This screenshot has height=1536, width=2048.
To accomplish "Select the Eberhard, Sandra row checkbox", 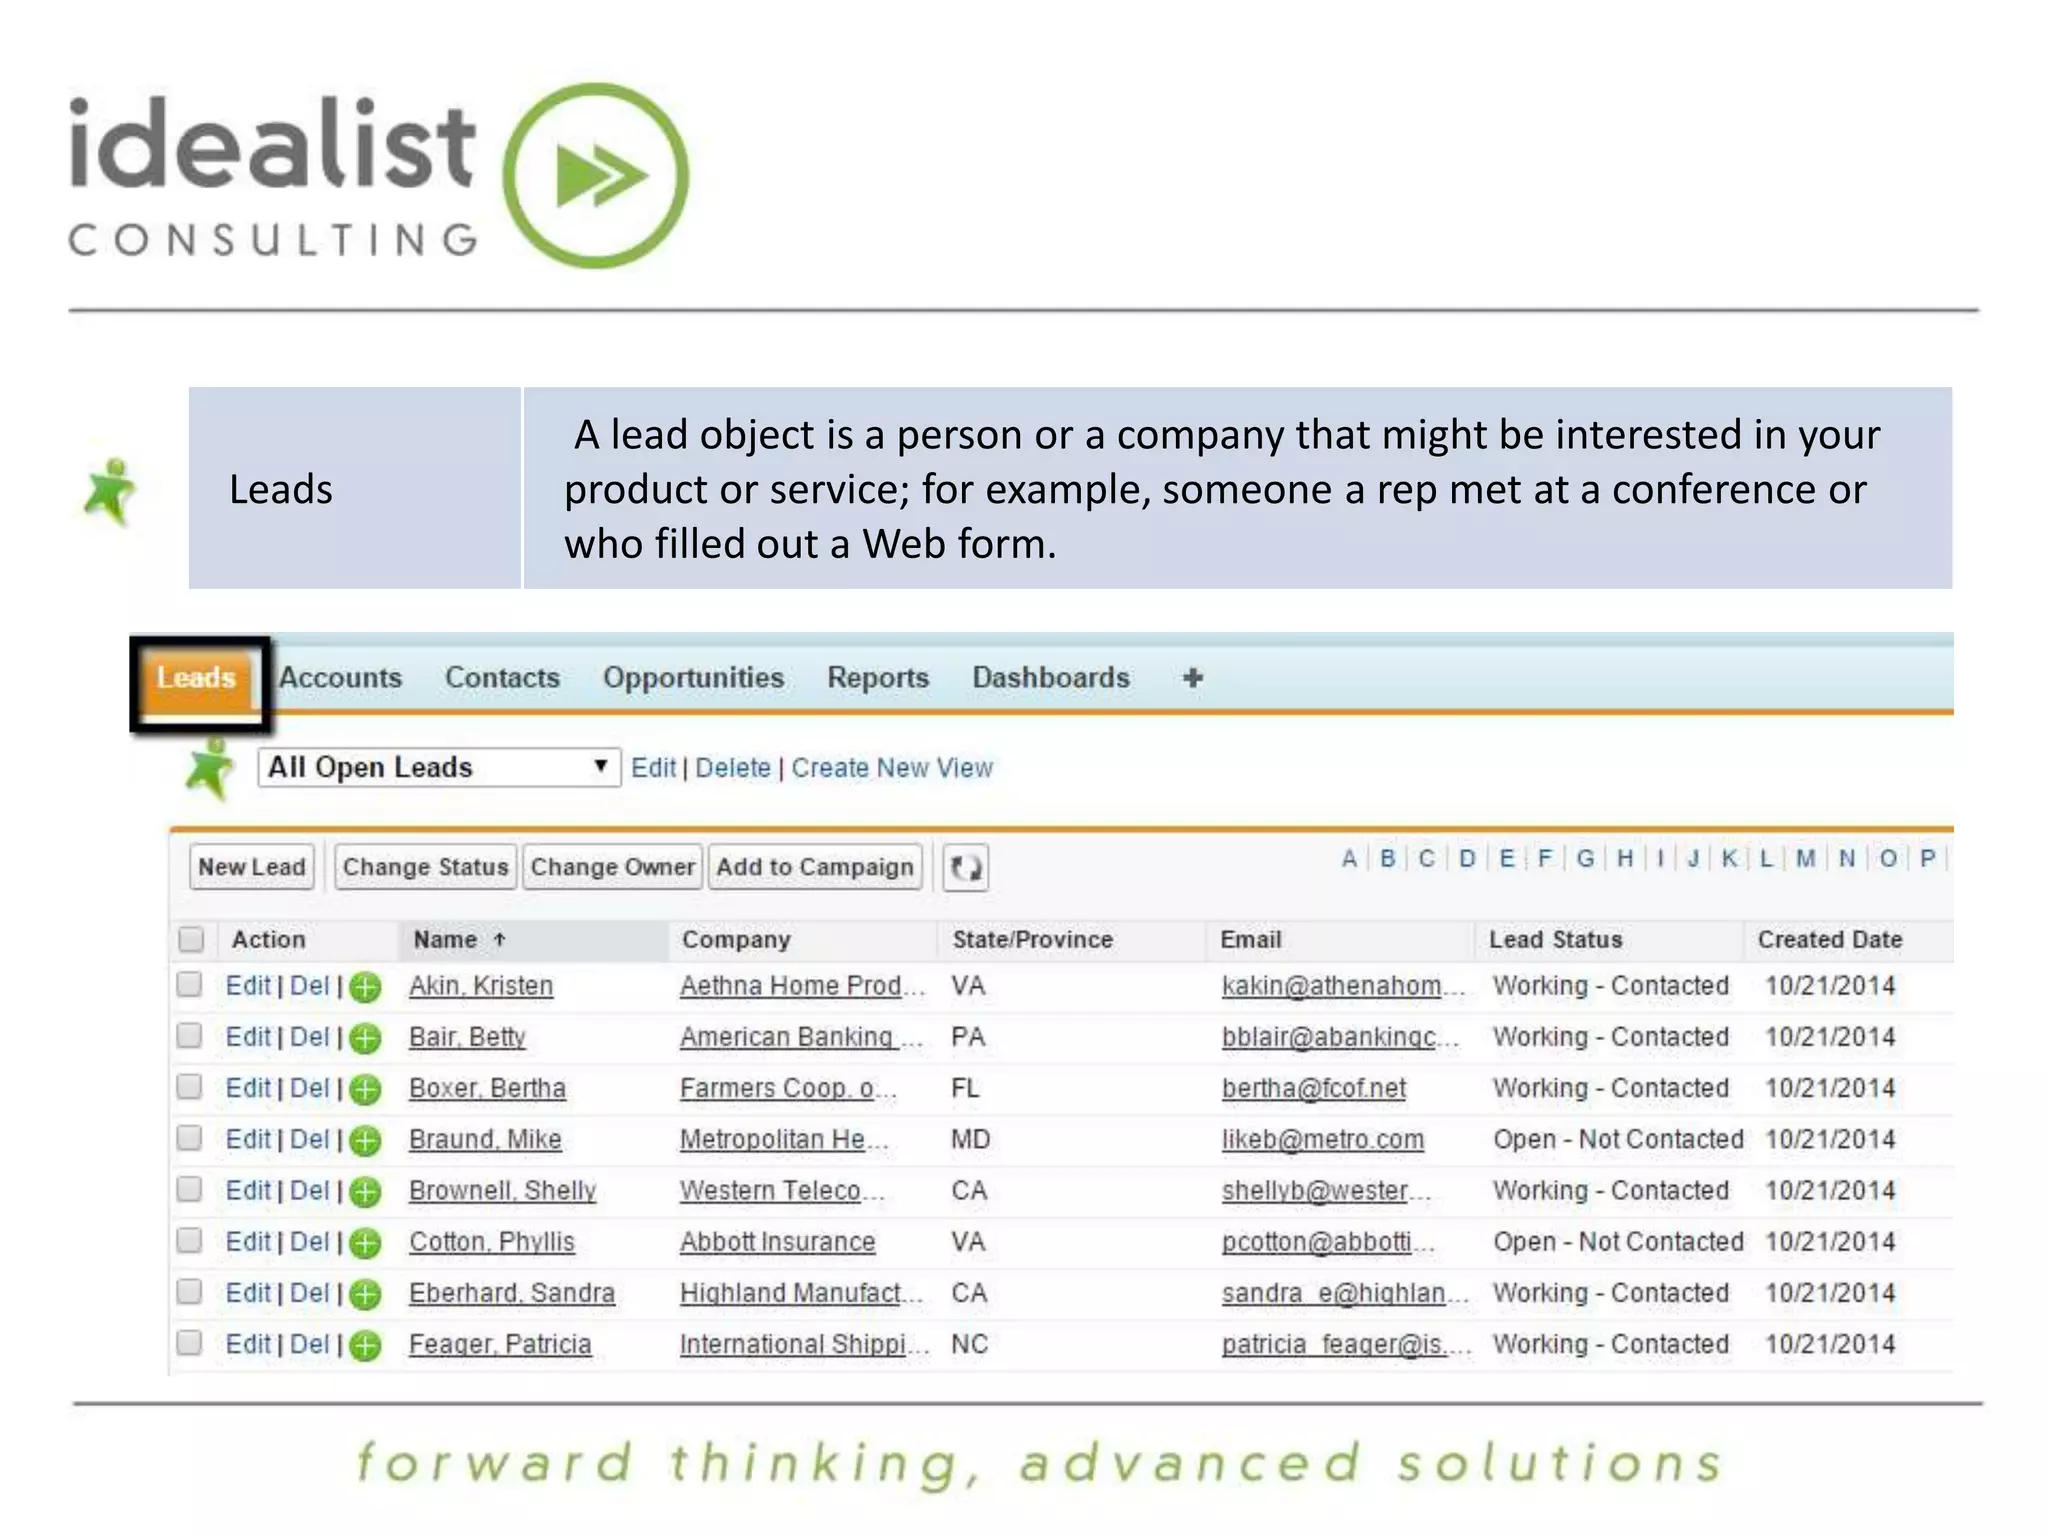I will coord(189,1292).
